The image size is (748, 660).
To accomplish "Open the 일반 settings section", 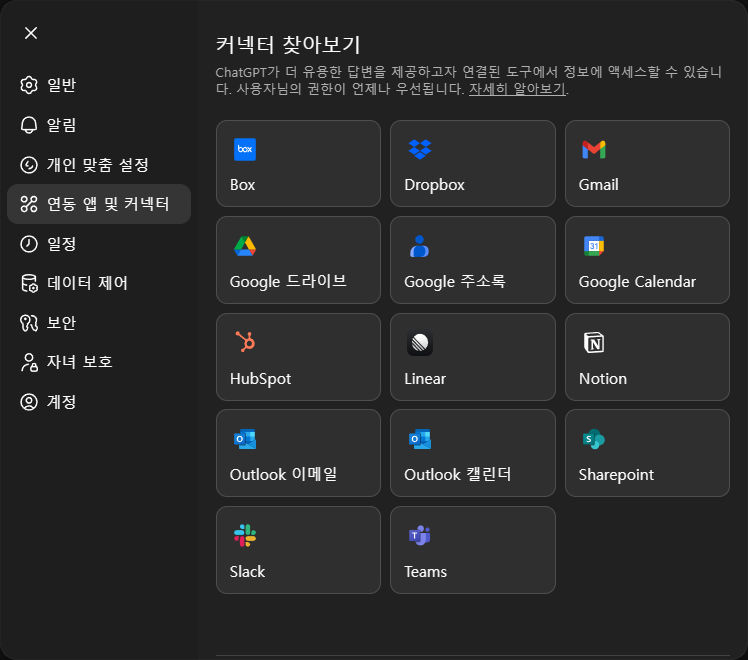I will 99,85.
